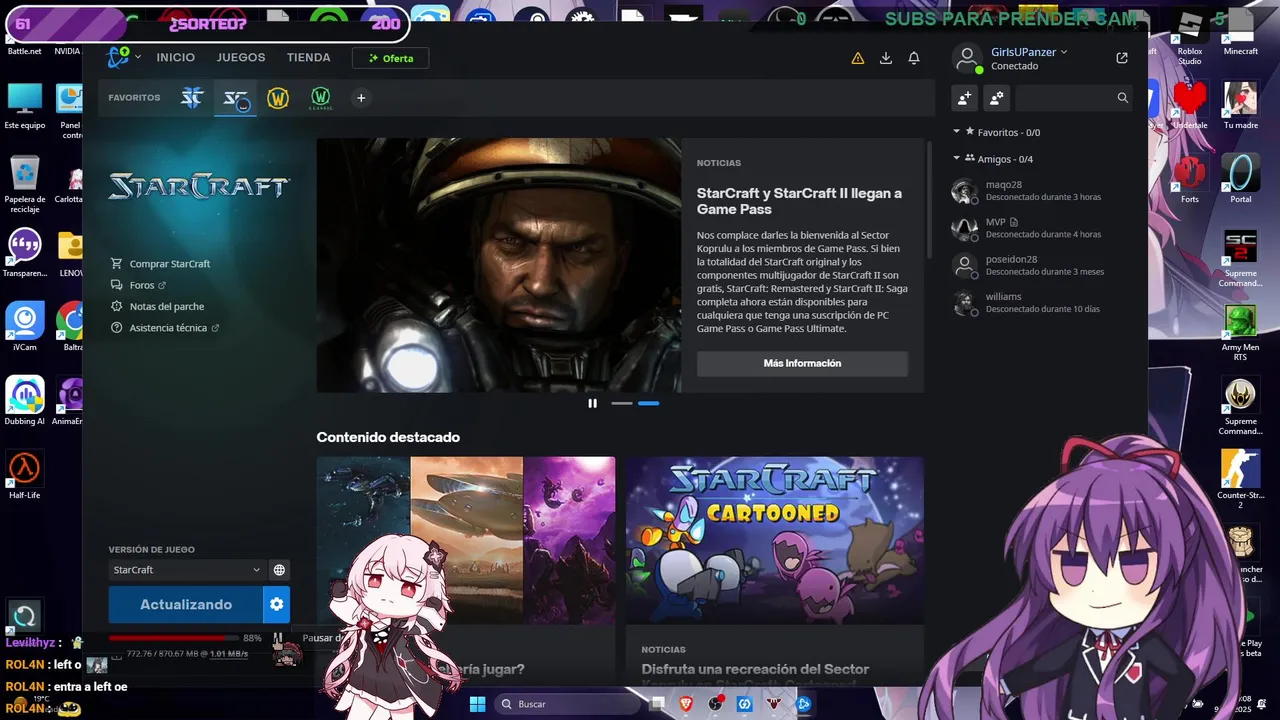Collapse the Favoritos friends group
This screenshot has height=720, width=1280.
pyautogui.click(x=957, y=132)
